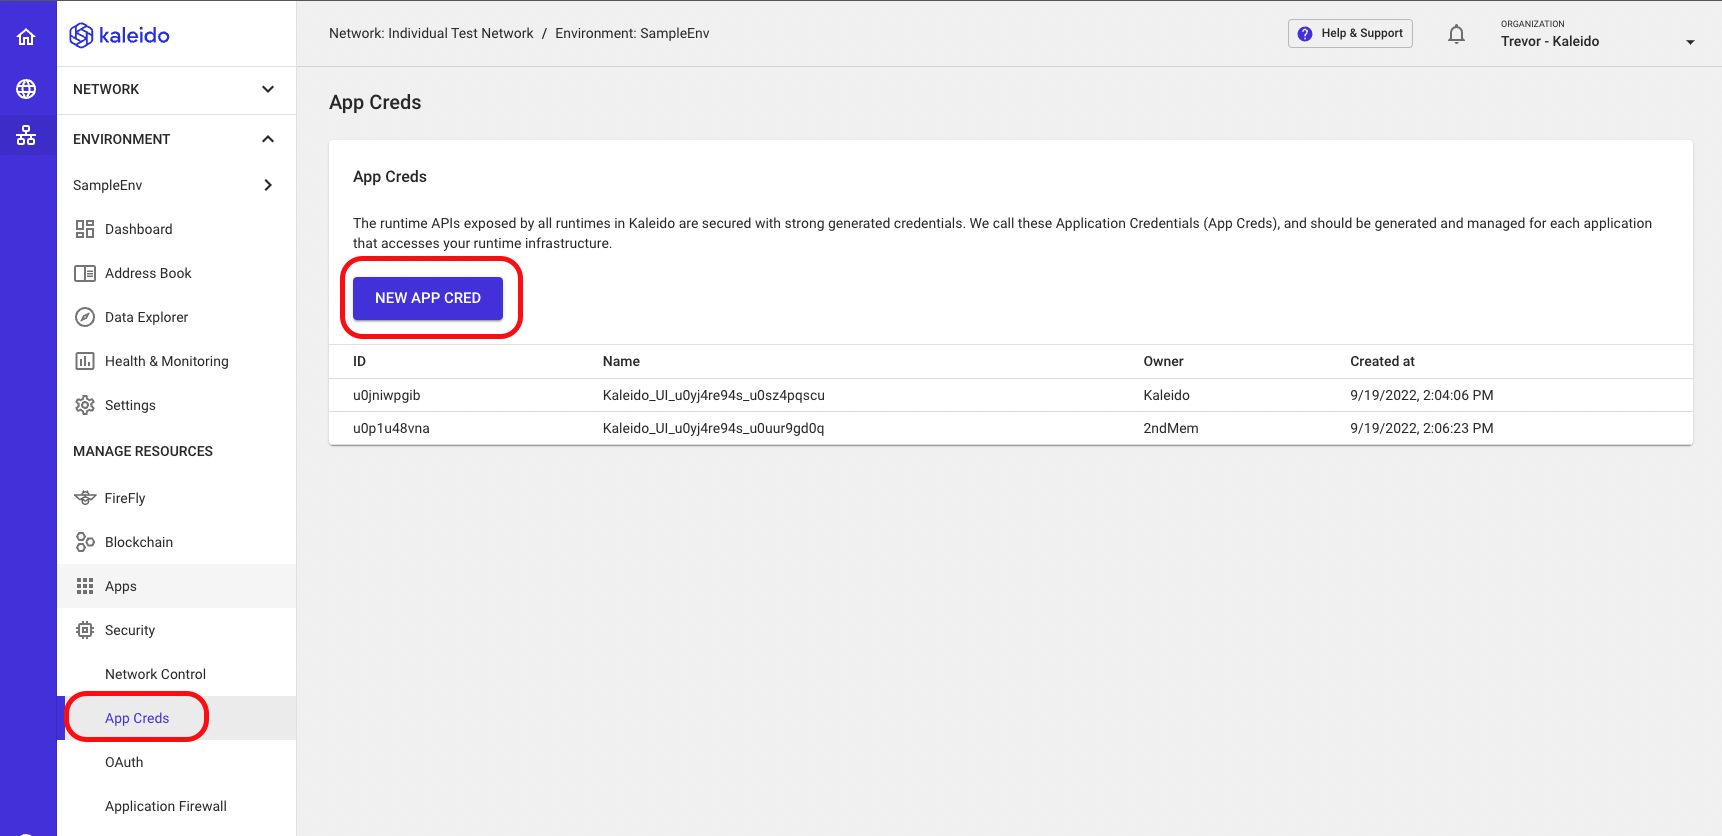Click Environment: SampleEnv breadcrumb
The height and width of the screenshot is (836, 1722).
point(632,33)
